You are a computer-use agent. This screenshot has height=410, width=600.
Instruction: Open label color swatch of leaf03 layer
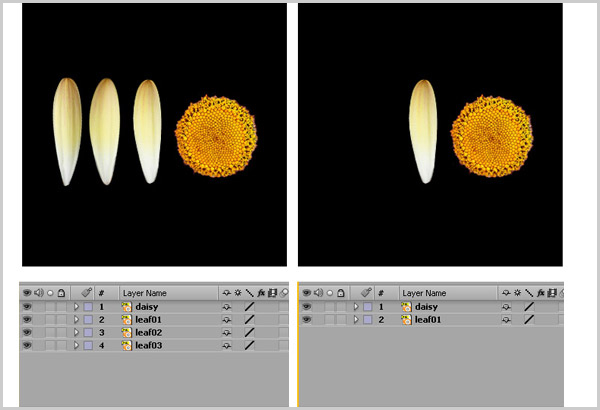pyautogui.click(x=88, y=345)
